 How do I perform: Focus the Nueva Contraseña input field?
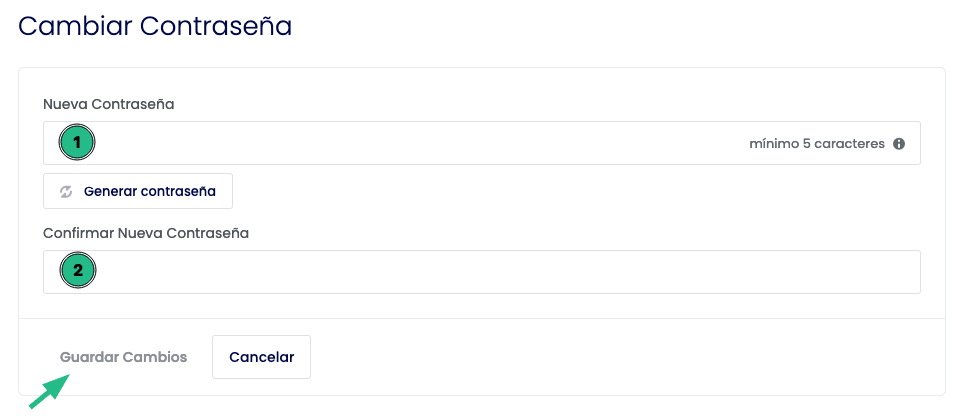click(x=482, y=143)
